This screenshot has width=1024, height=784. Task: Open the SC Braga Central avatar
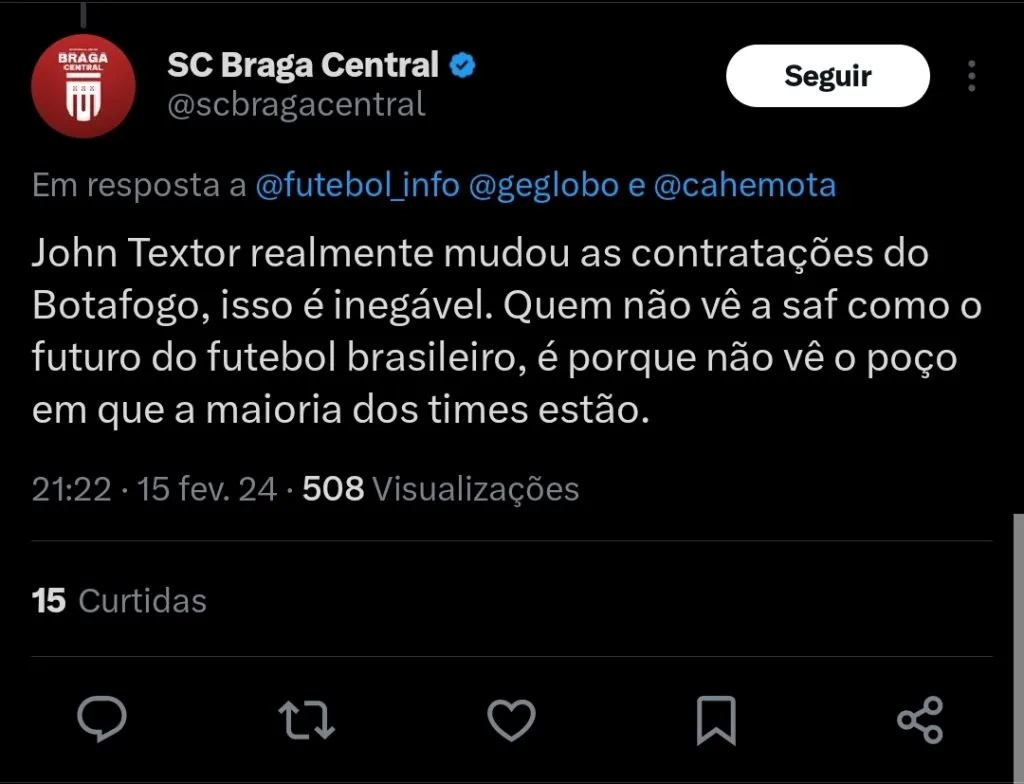click(x=83, y=90)
